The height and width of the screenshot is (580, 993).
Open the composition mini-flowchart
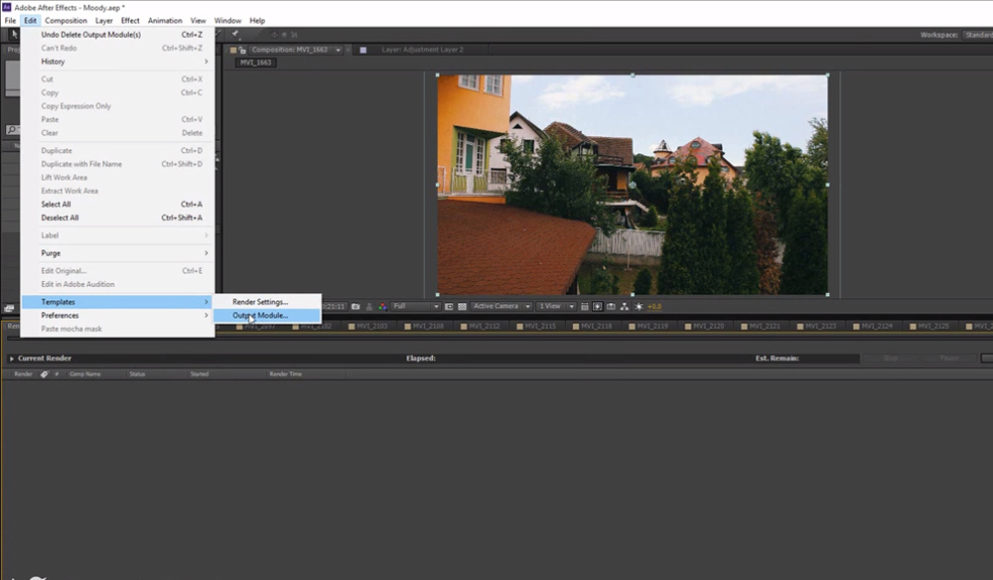(x=610, y=306)
